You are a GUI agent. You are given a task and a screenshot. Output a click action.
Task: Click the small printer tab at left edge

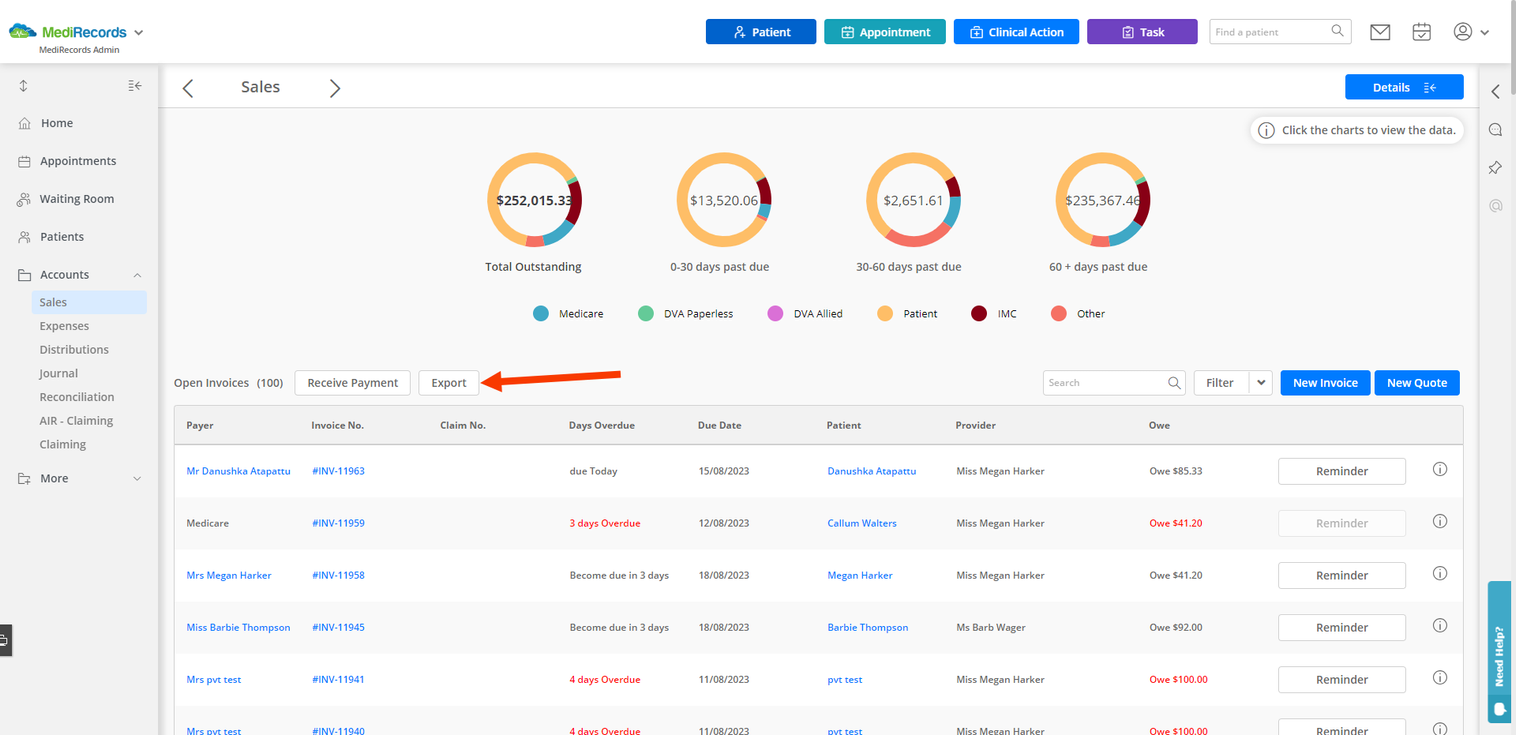5,640
